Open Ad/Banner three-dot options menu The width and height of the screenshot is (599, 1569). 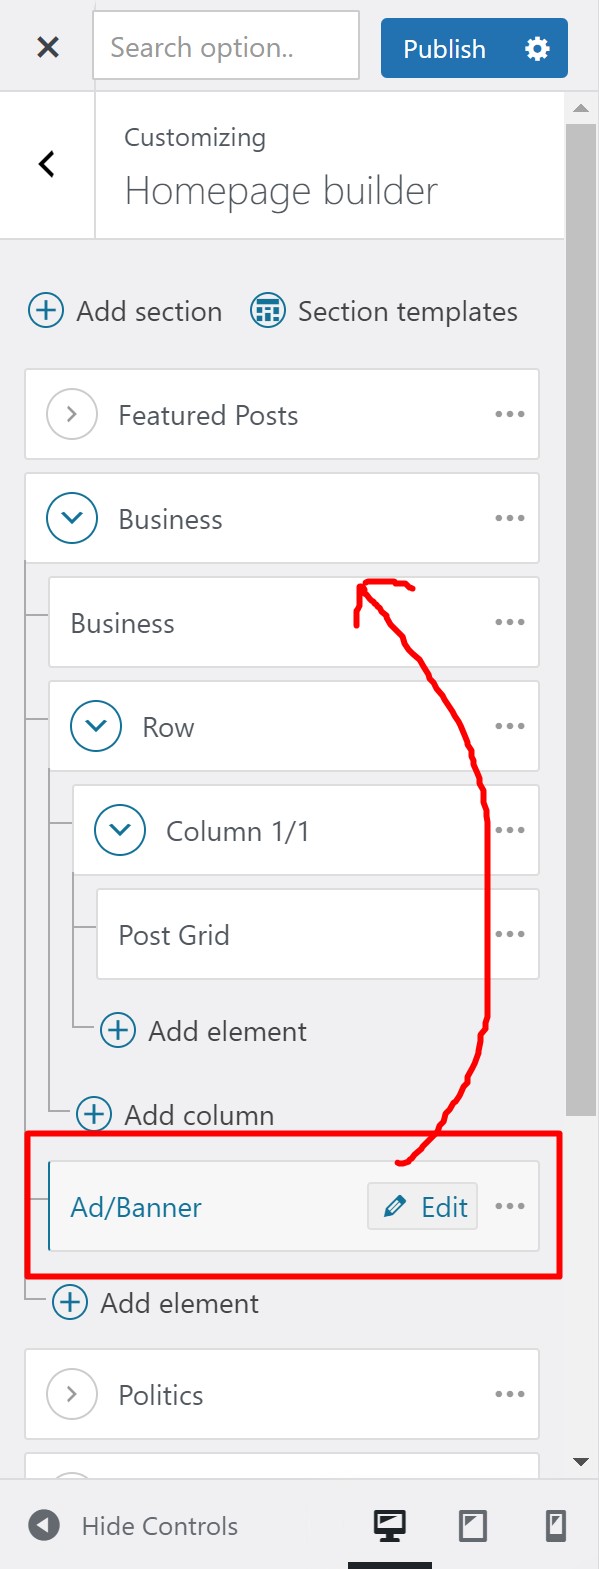coord(510,1206)
